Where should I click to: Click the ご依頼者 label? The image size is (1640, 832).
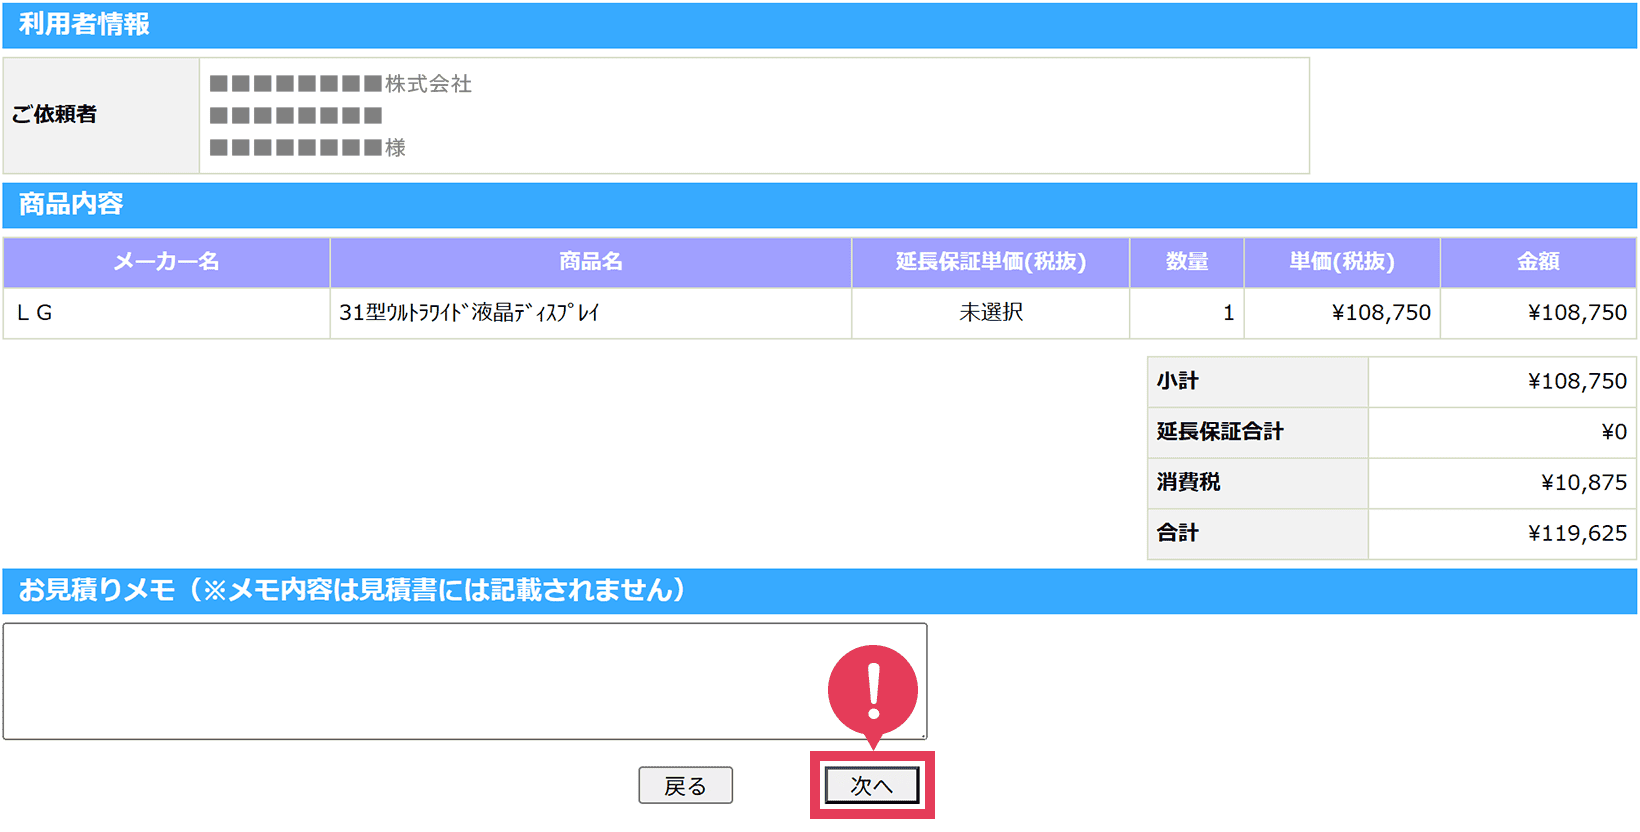coord(54,115)
